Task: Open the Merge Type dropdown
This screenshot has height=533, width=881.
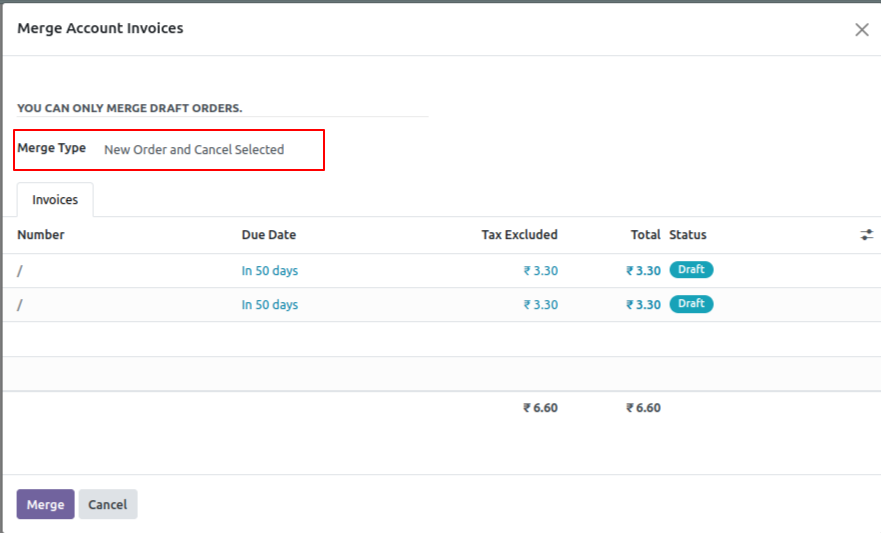Action: pyautogui.click(x=194, y=150)
